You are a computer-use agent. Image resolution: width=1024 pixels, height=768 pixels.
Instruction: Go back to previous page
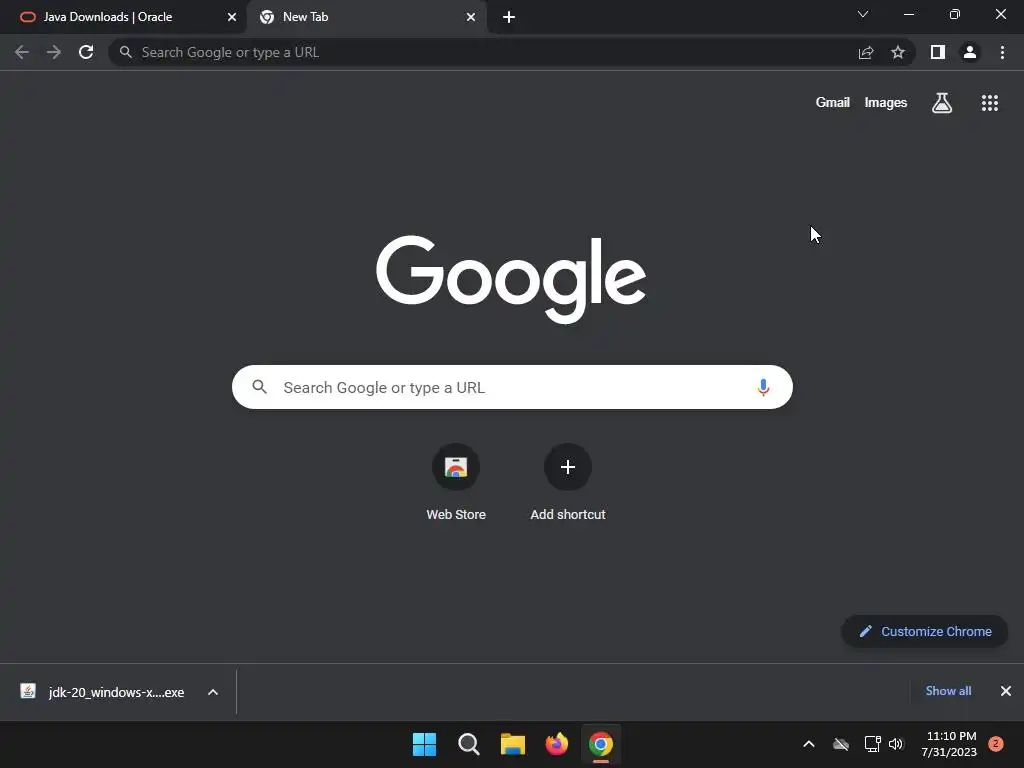click(22, 52)
